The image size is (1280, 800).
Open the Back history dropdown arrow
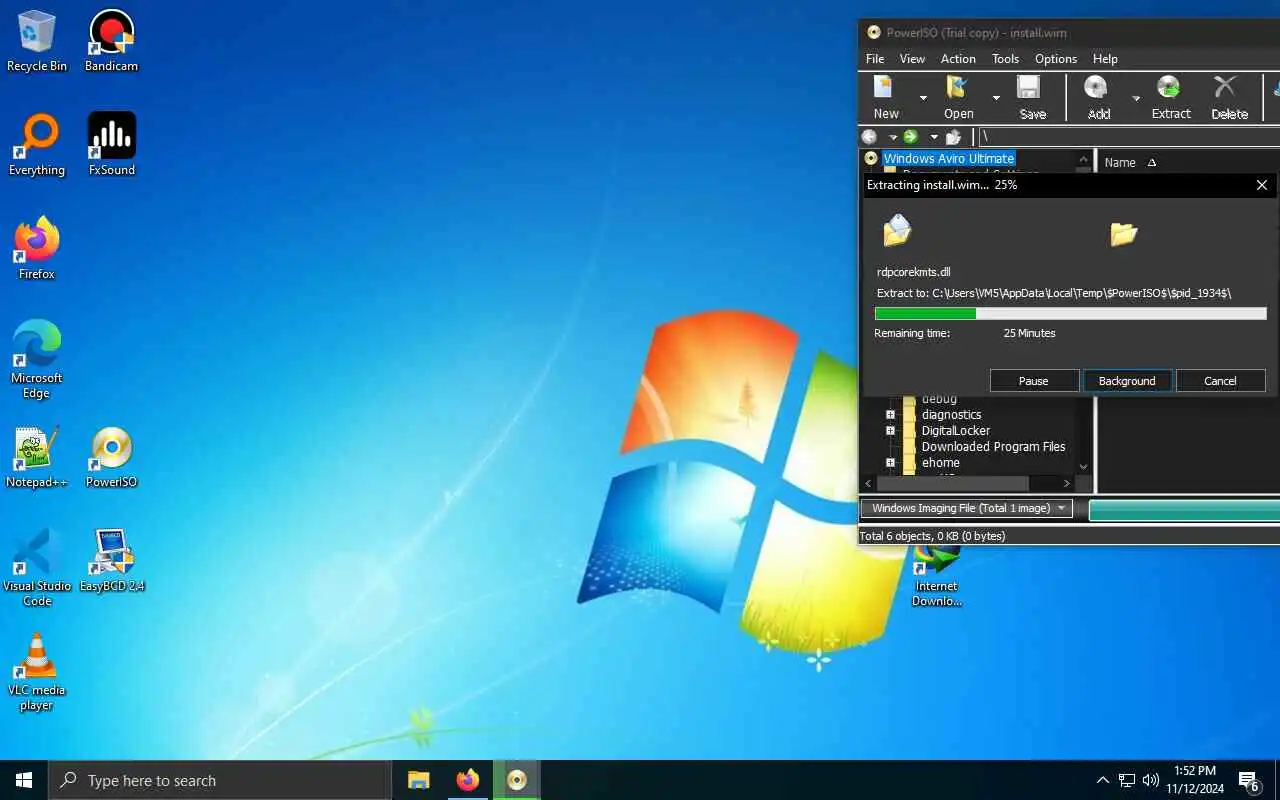[x=892, y=137]
